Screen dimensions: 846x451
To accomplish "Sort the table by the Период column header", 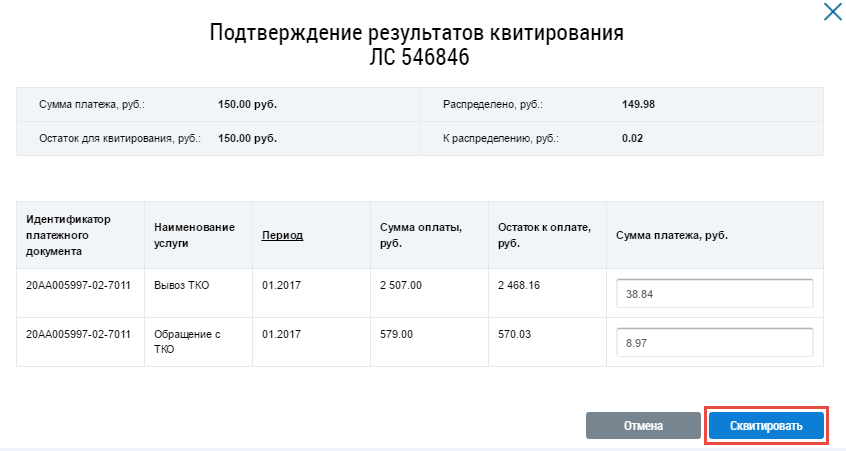I will point(282,235).
